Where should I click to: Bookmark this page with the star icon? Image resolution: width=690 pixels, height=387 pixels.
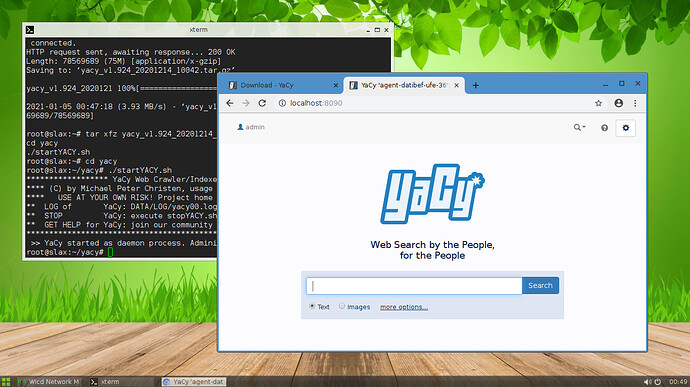click(x=598, y=103)
